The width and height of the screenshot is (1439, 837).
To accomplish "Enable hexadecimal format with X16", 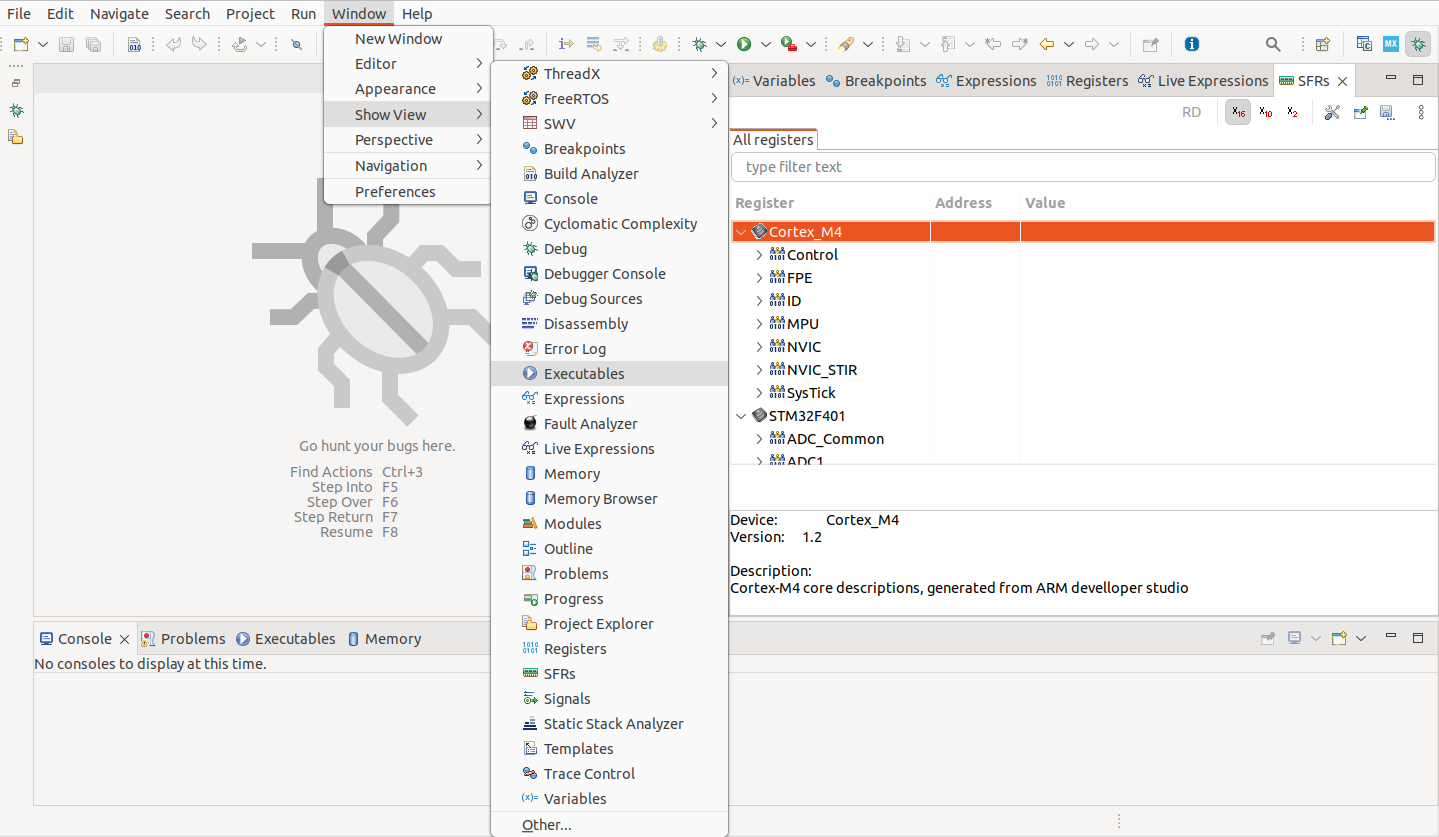I will pos(1237,112).
